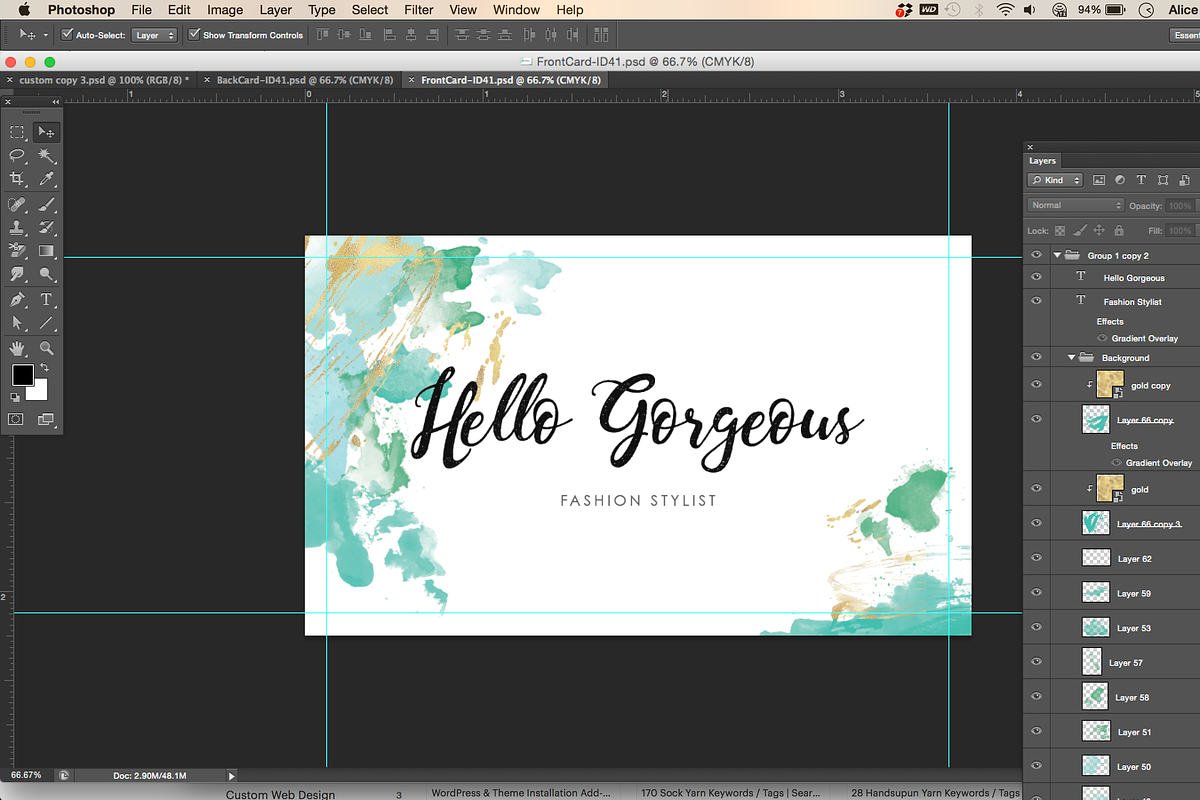1200x800 pixels.
Task: Change screen mode from toolbox
Action: pos(46,419)
